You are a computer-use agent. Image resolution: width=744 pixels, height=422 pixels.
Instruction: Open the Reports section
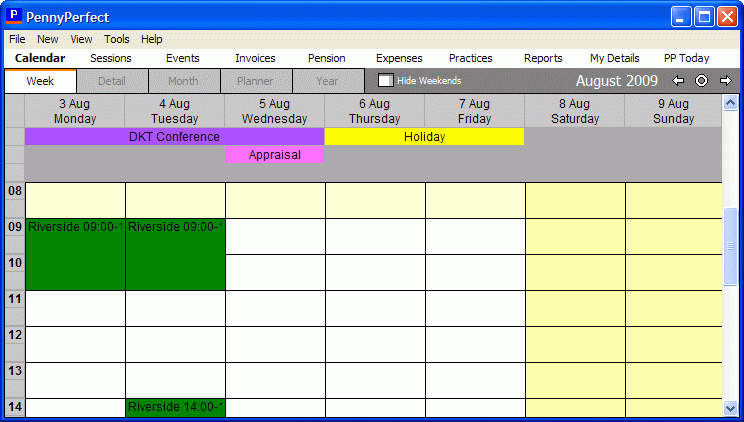click(x=543, y=58)
